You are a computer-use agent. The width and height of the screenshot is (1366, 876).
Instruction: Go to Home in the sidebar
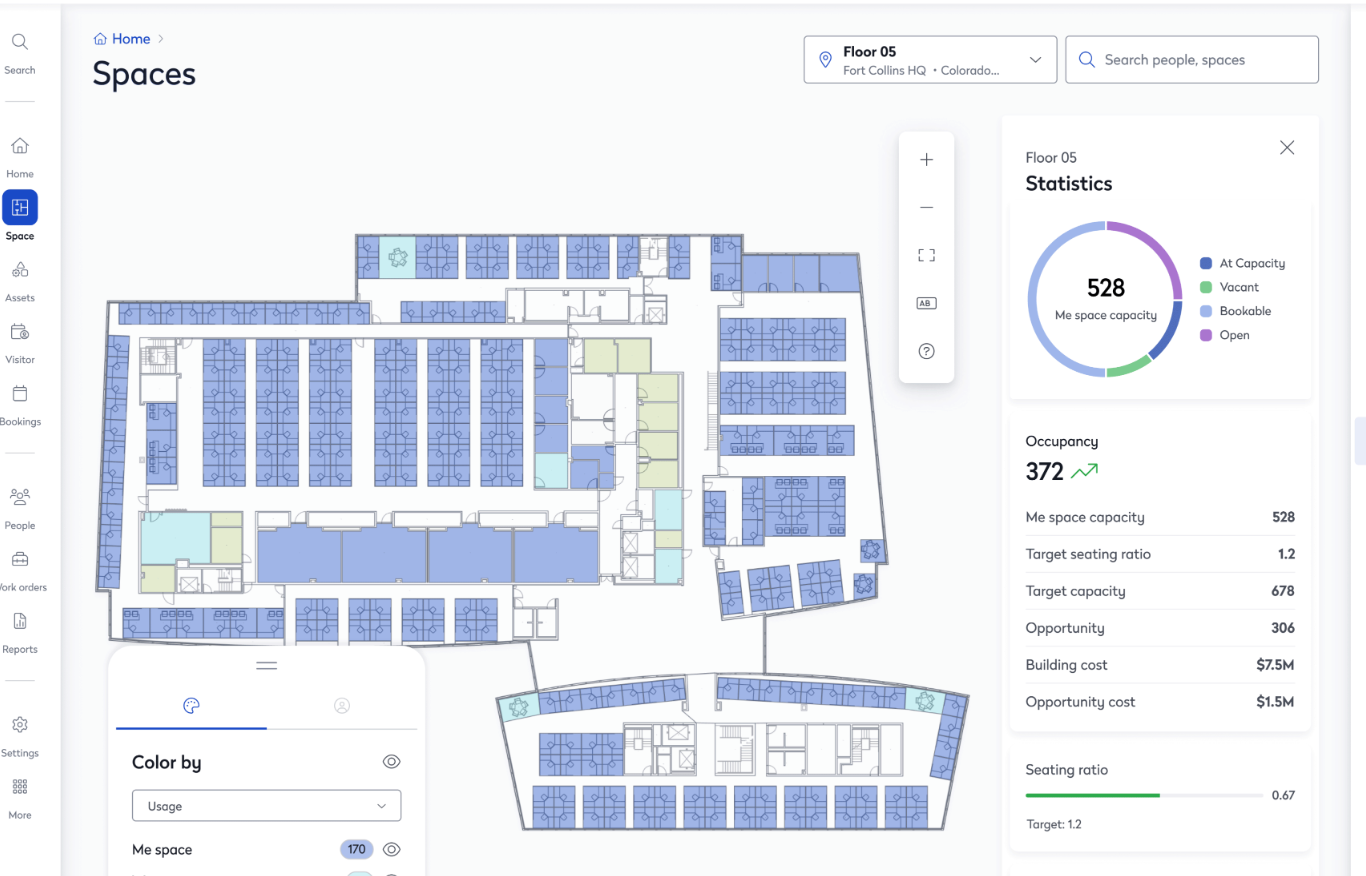19,158
